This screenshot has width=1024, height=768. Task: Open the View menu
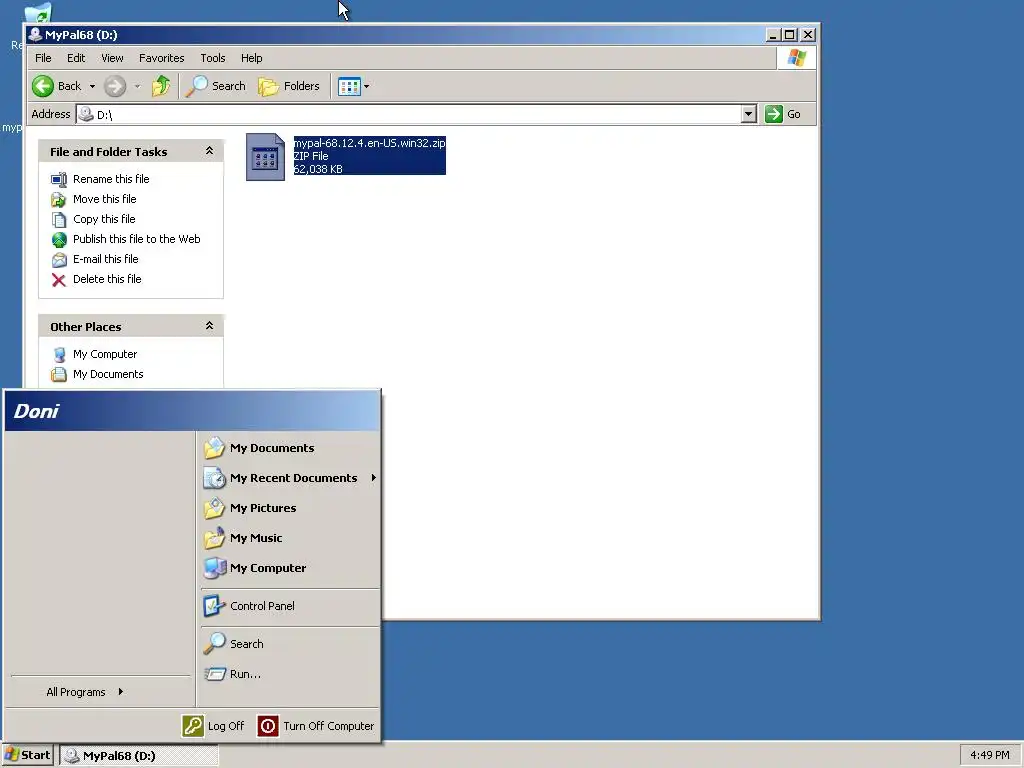112,58
